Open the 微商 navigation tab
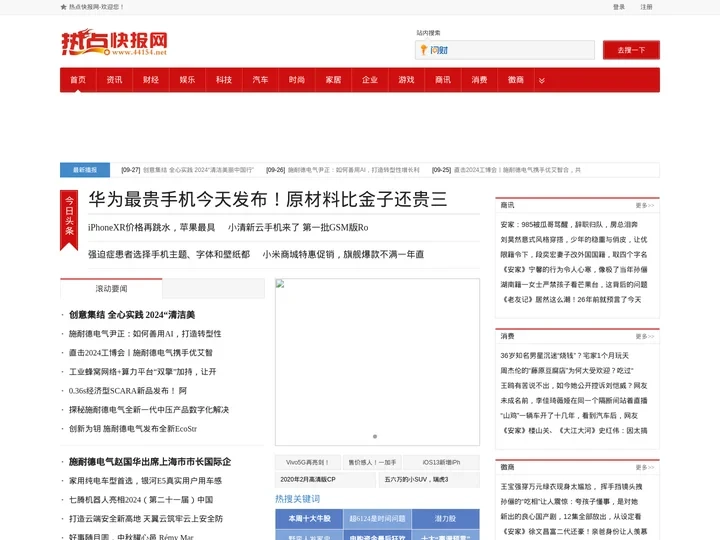The height and width of the screenshot is (540, 720). pos(516,80)
